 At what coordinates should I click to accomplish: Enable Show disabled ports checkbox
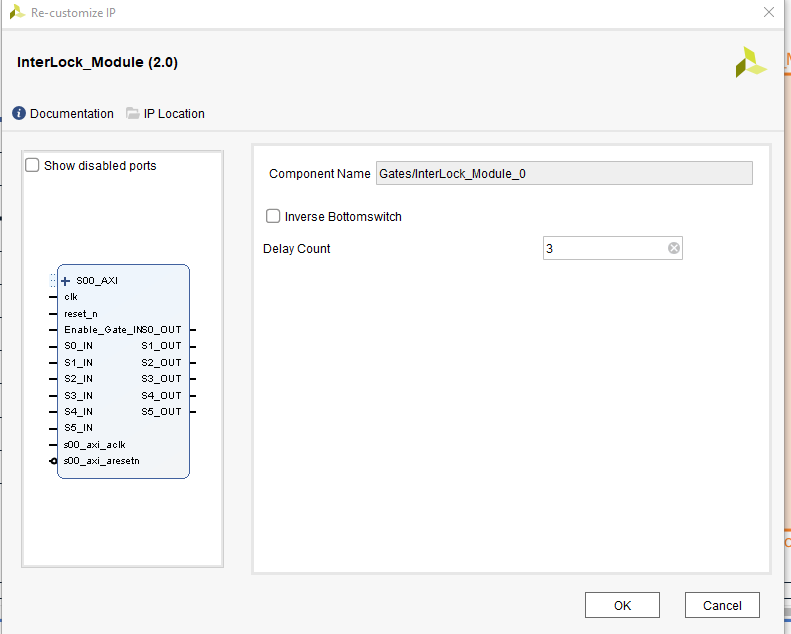tap(33, 166)
